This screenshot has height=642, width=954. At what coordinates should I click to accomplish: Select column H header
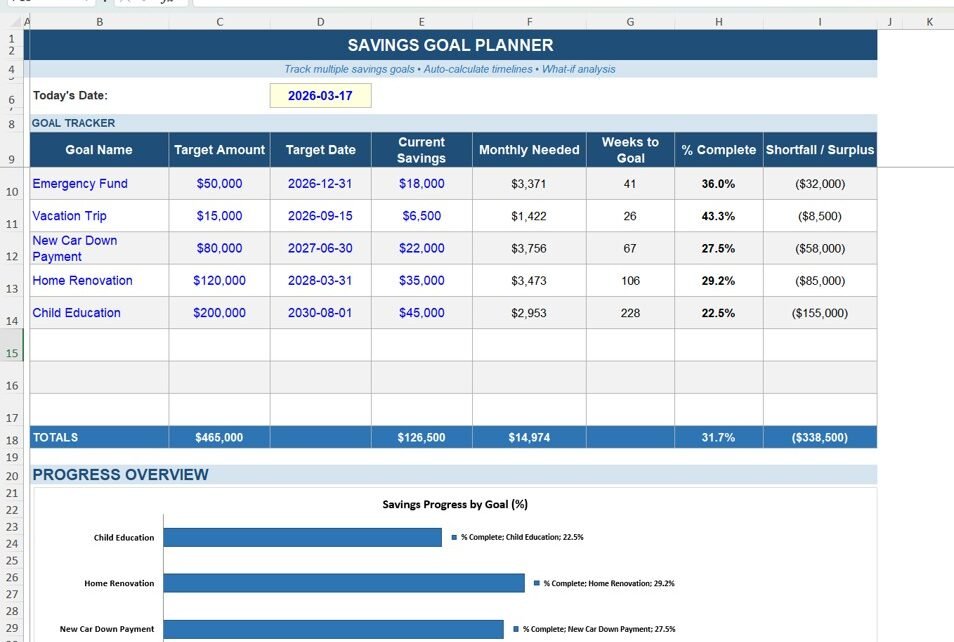point(718,21)
